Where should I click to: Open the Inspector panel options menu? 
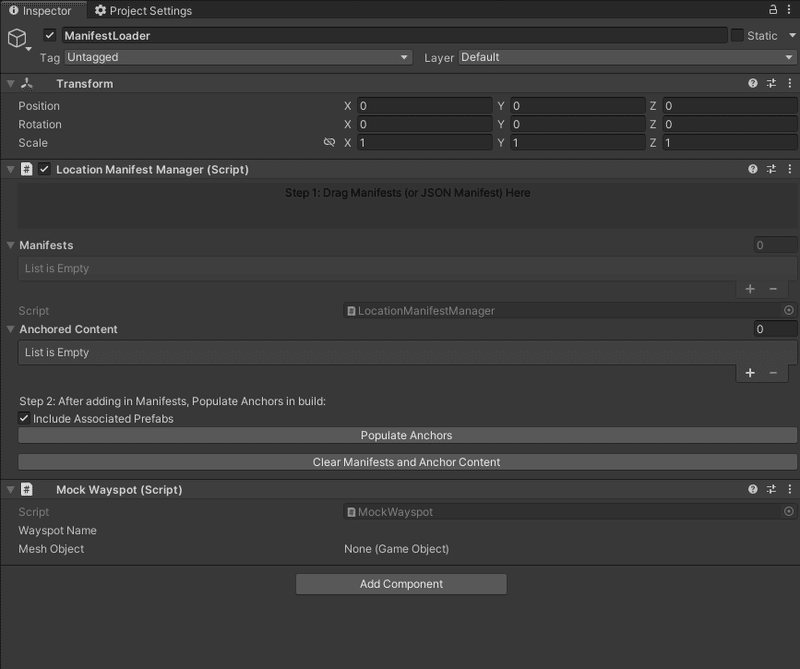click(x=788, y=9)
